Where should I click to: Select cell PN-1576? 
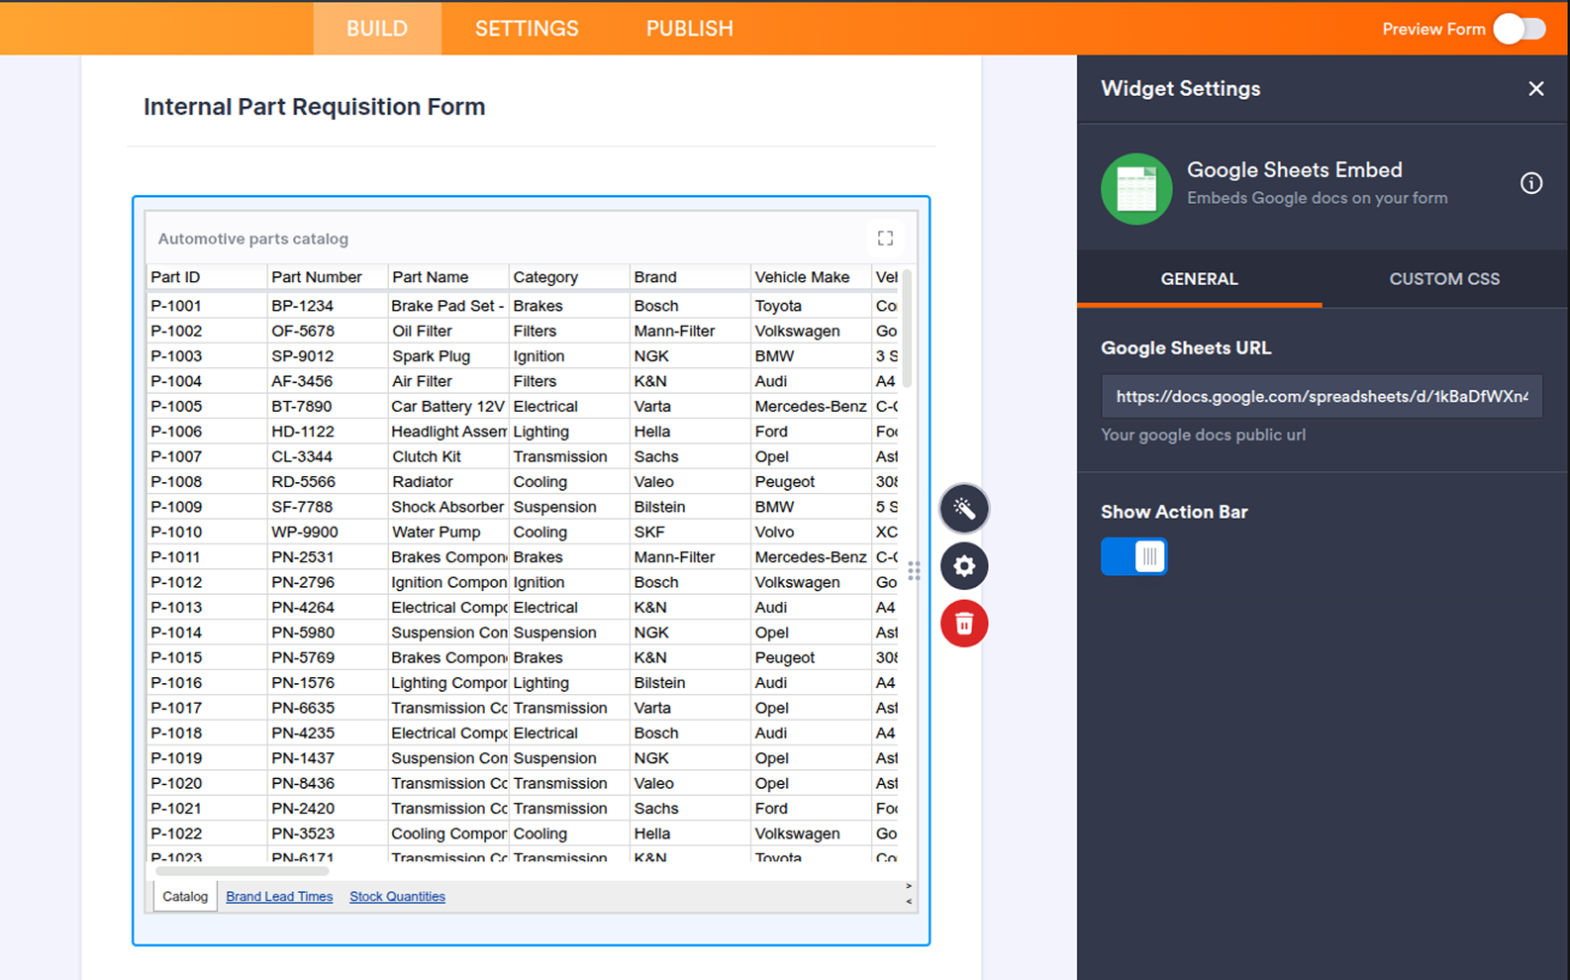coord(327,683)
